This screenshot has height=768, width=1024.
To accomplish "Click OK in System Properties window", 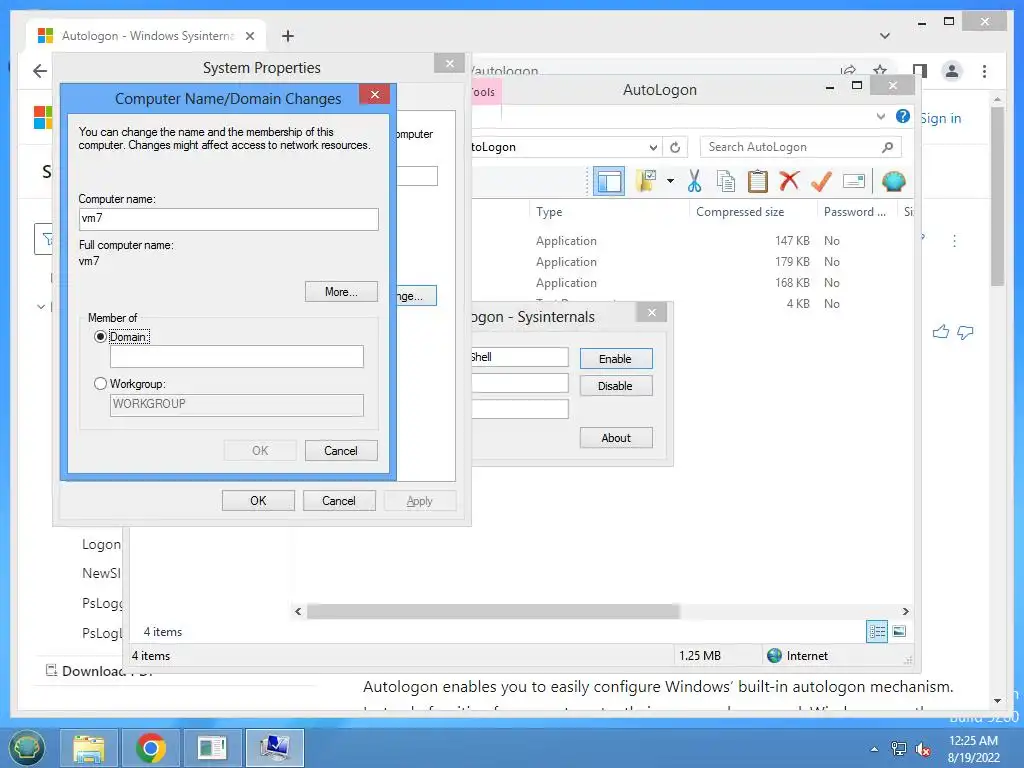I will [x=258, y=501].
